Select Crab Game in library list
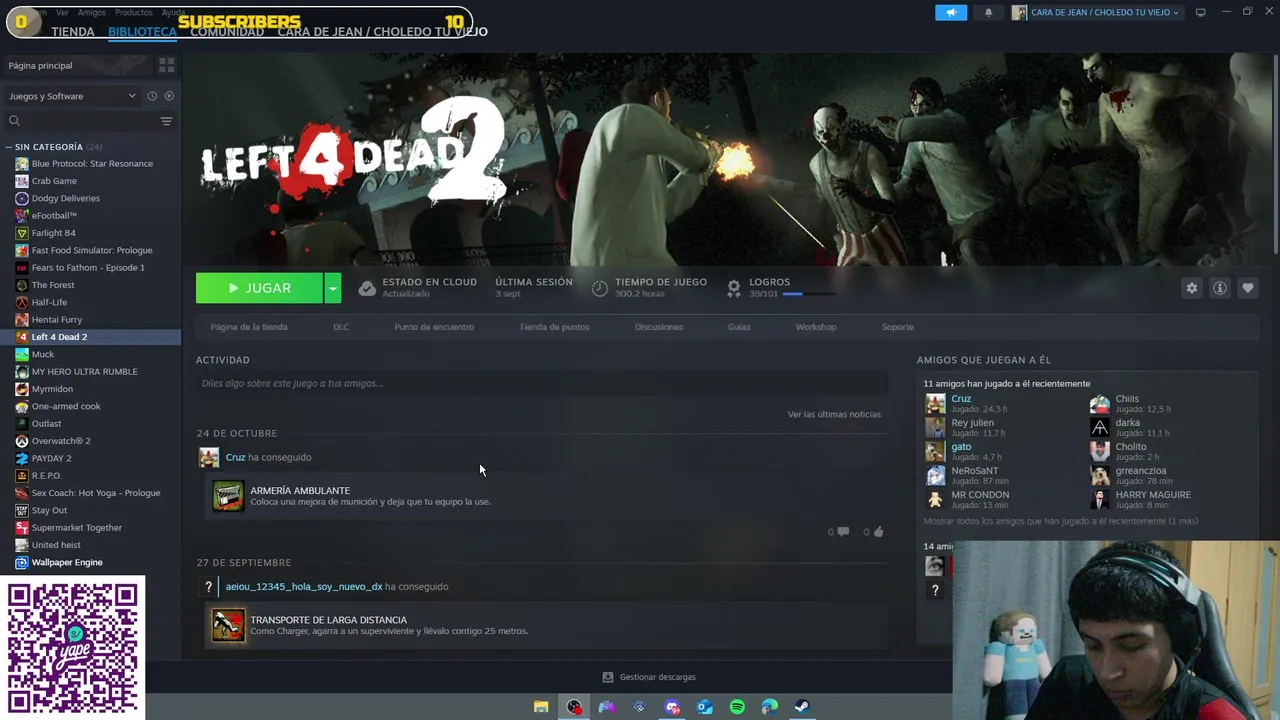The height and width of the screenshot is (720, 1280). pos(90,181)
